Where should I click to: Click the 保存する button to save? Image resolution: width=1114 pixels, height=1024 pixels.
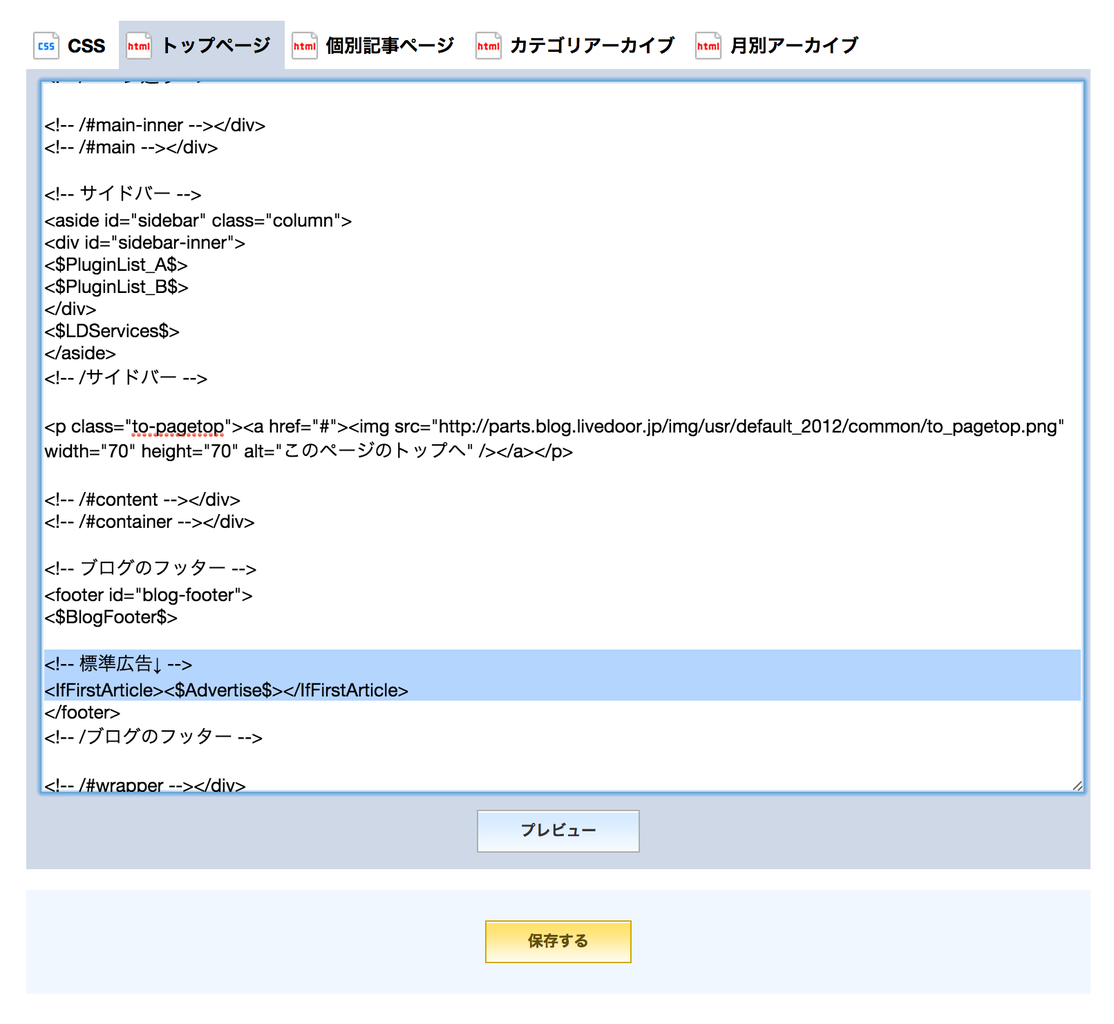click(557, 941)
